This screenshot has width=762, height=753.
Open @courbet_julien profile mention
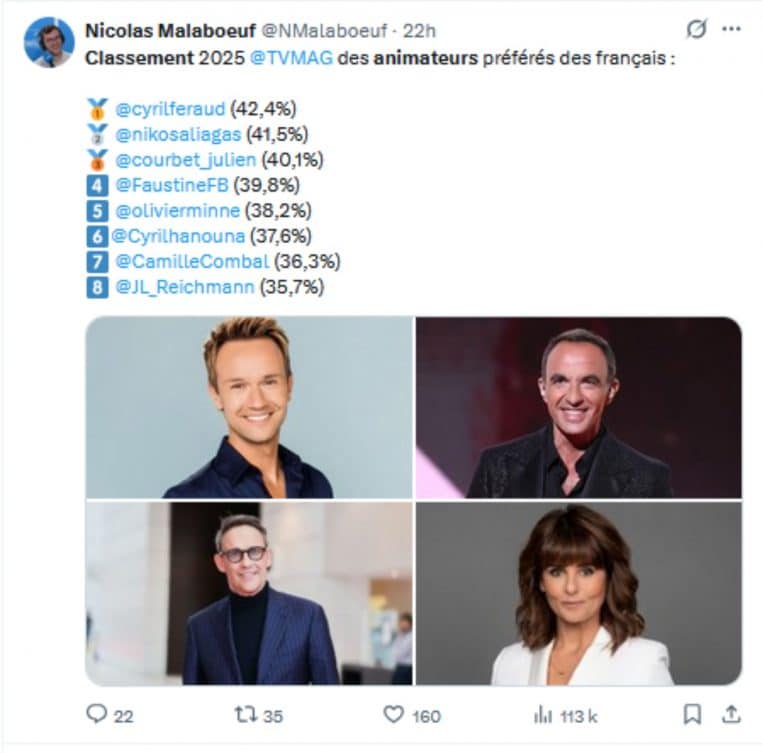click(185, 159)
